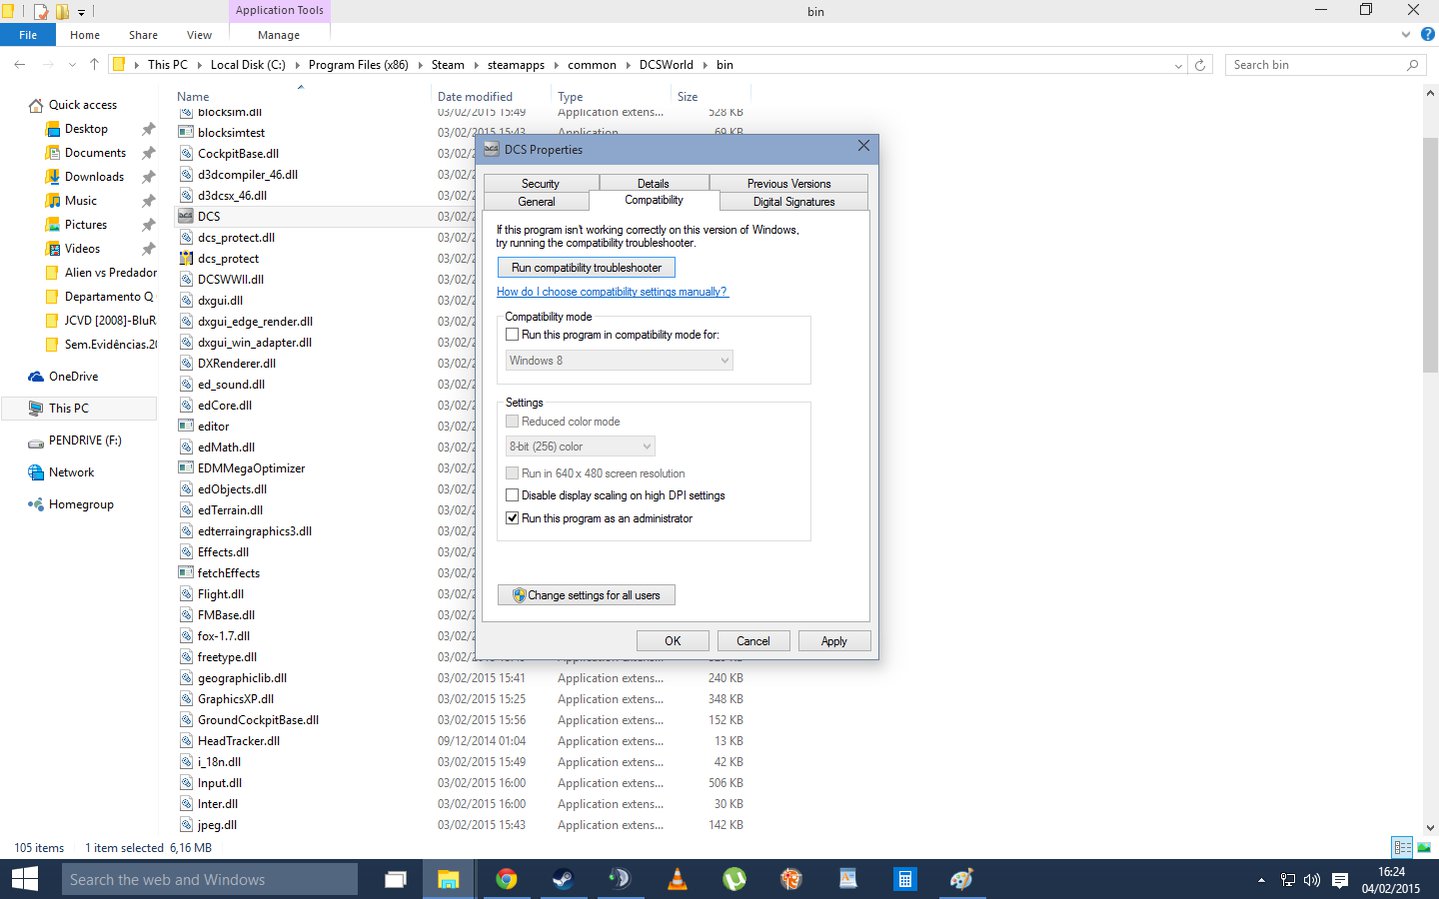Image resolution: width=1439 pixels, height=899 pixels.
Task: Open Task View on the taskbar
Action: pyautogui.click(x=396, y=880)
